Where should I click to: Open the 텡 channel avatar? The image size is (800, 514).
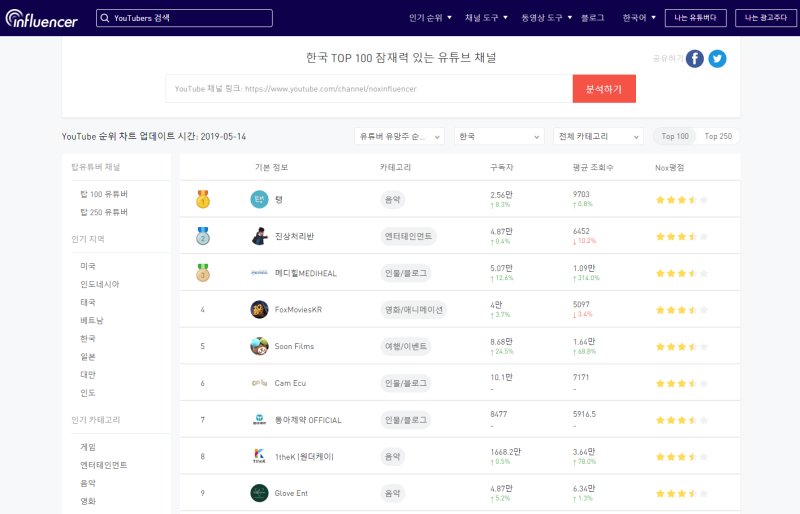tap(259, 199)
